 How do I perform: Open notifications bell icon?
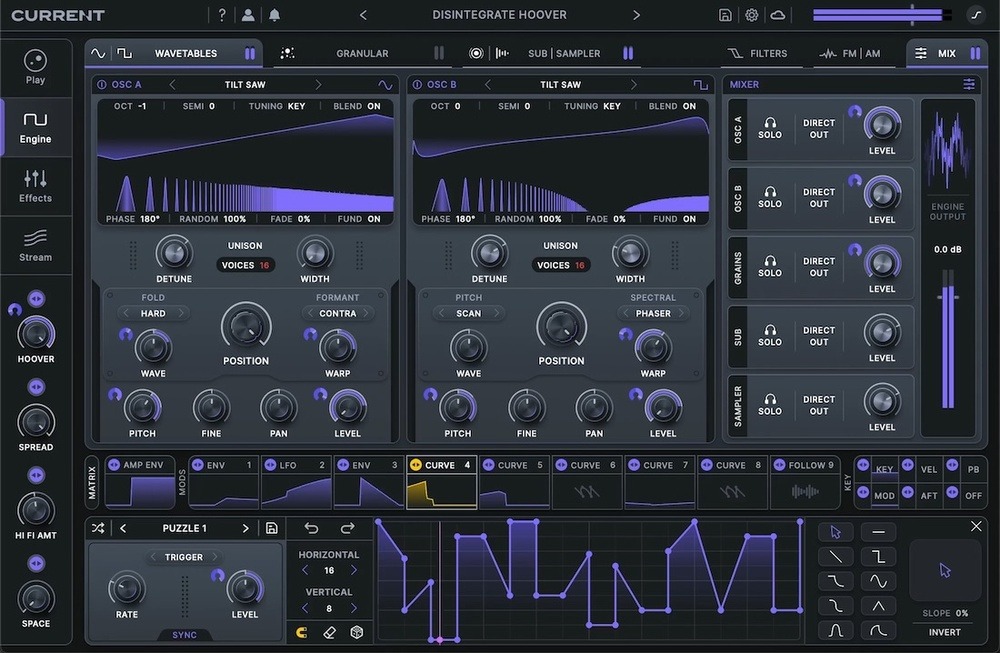pos(274,15)
